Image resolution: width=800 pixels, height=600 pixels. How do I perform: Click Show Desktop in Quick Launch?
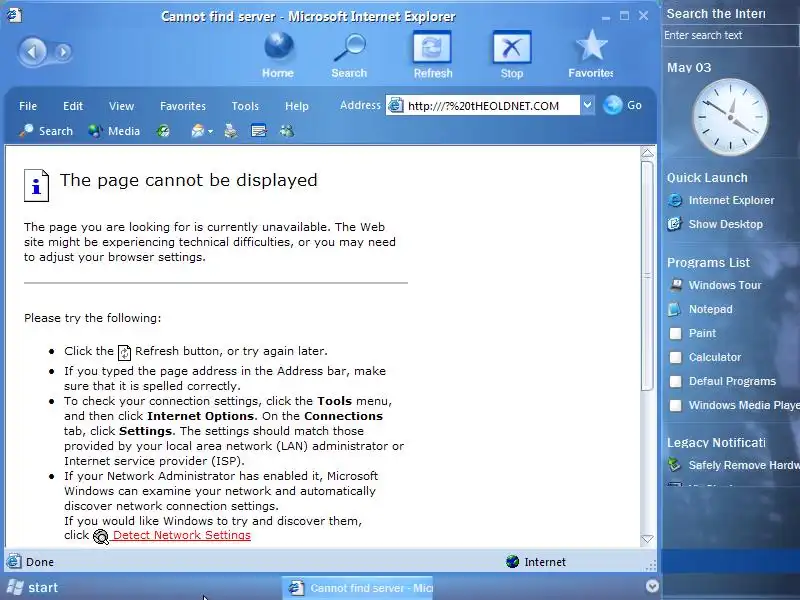(715, 224)
